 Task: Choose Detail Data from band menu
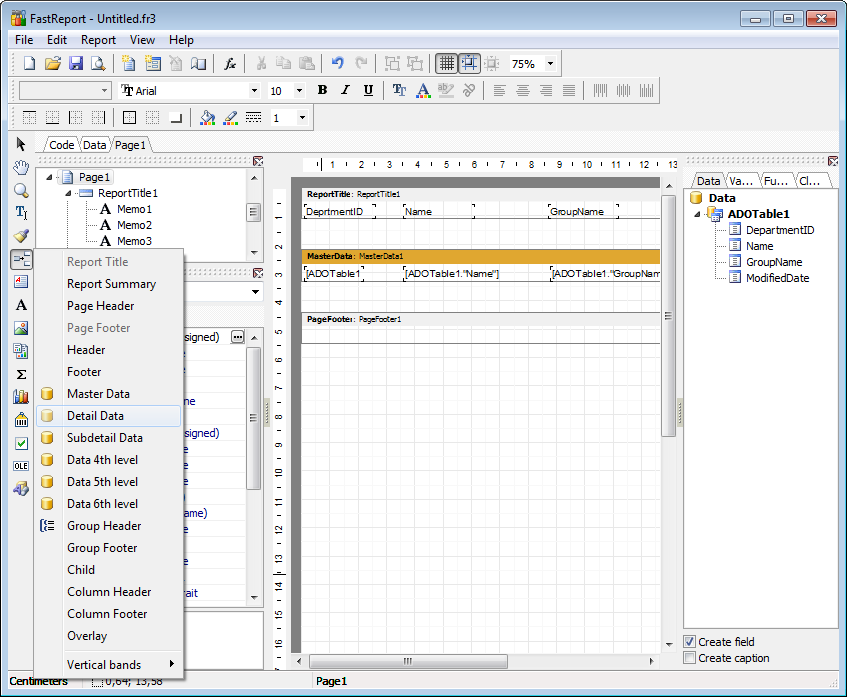109,416
